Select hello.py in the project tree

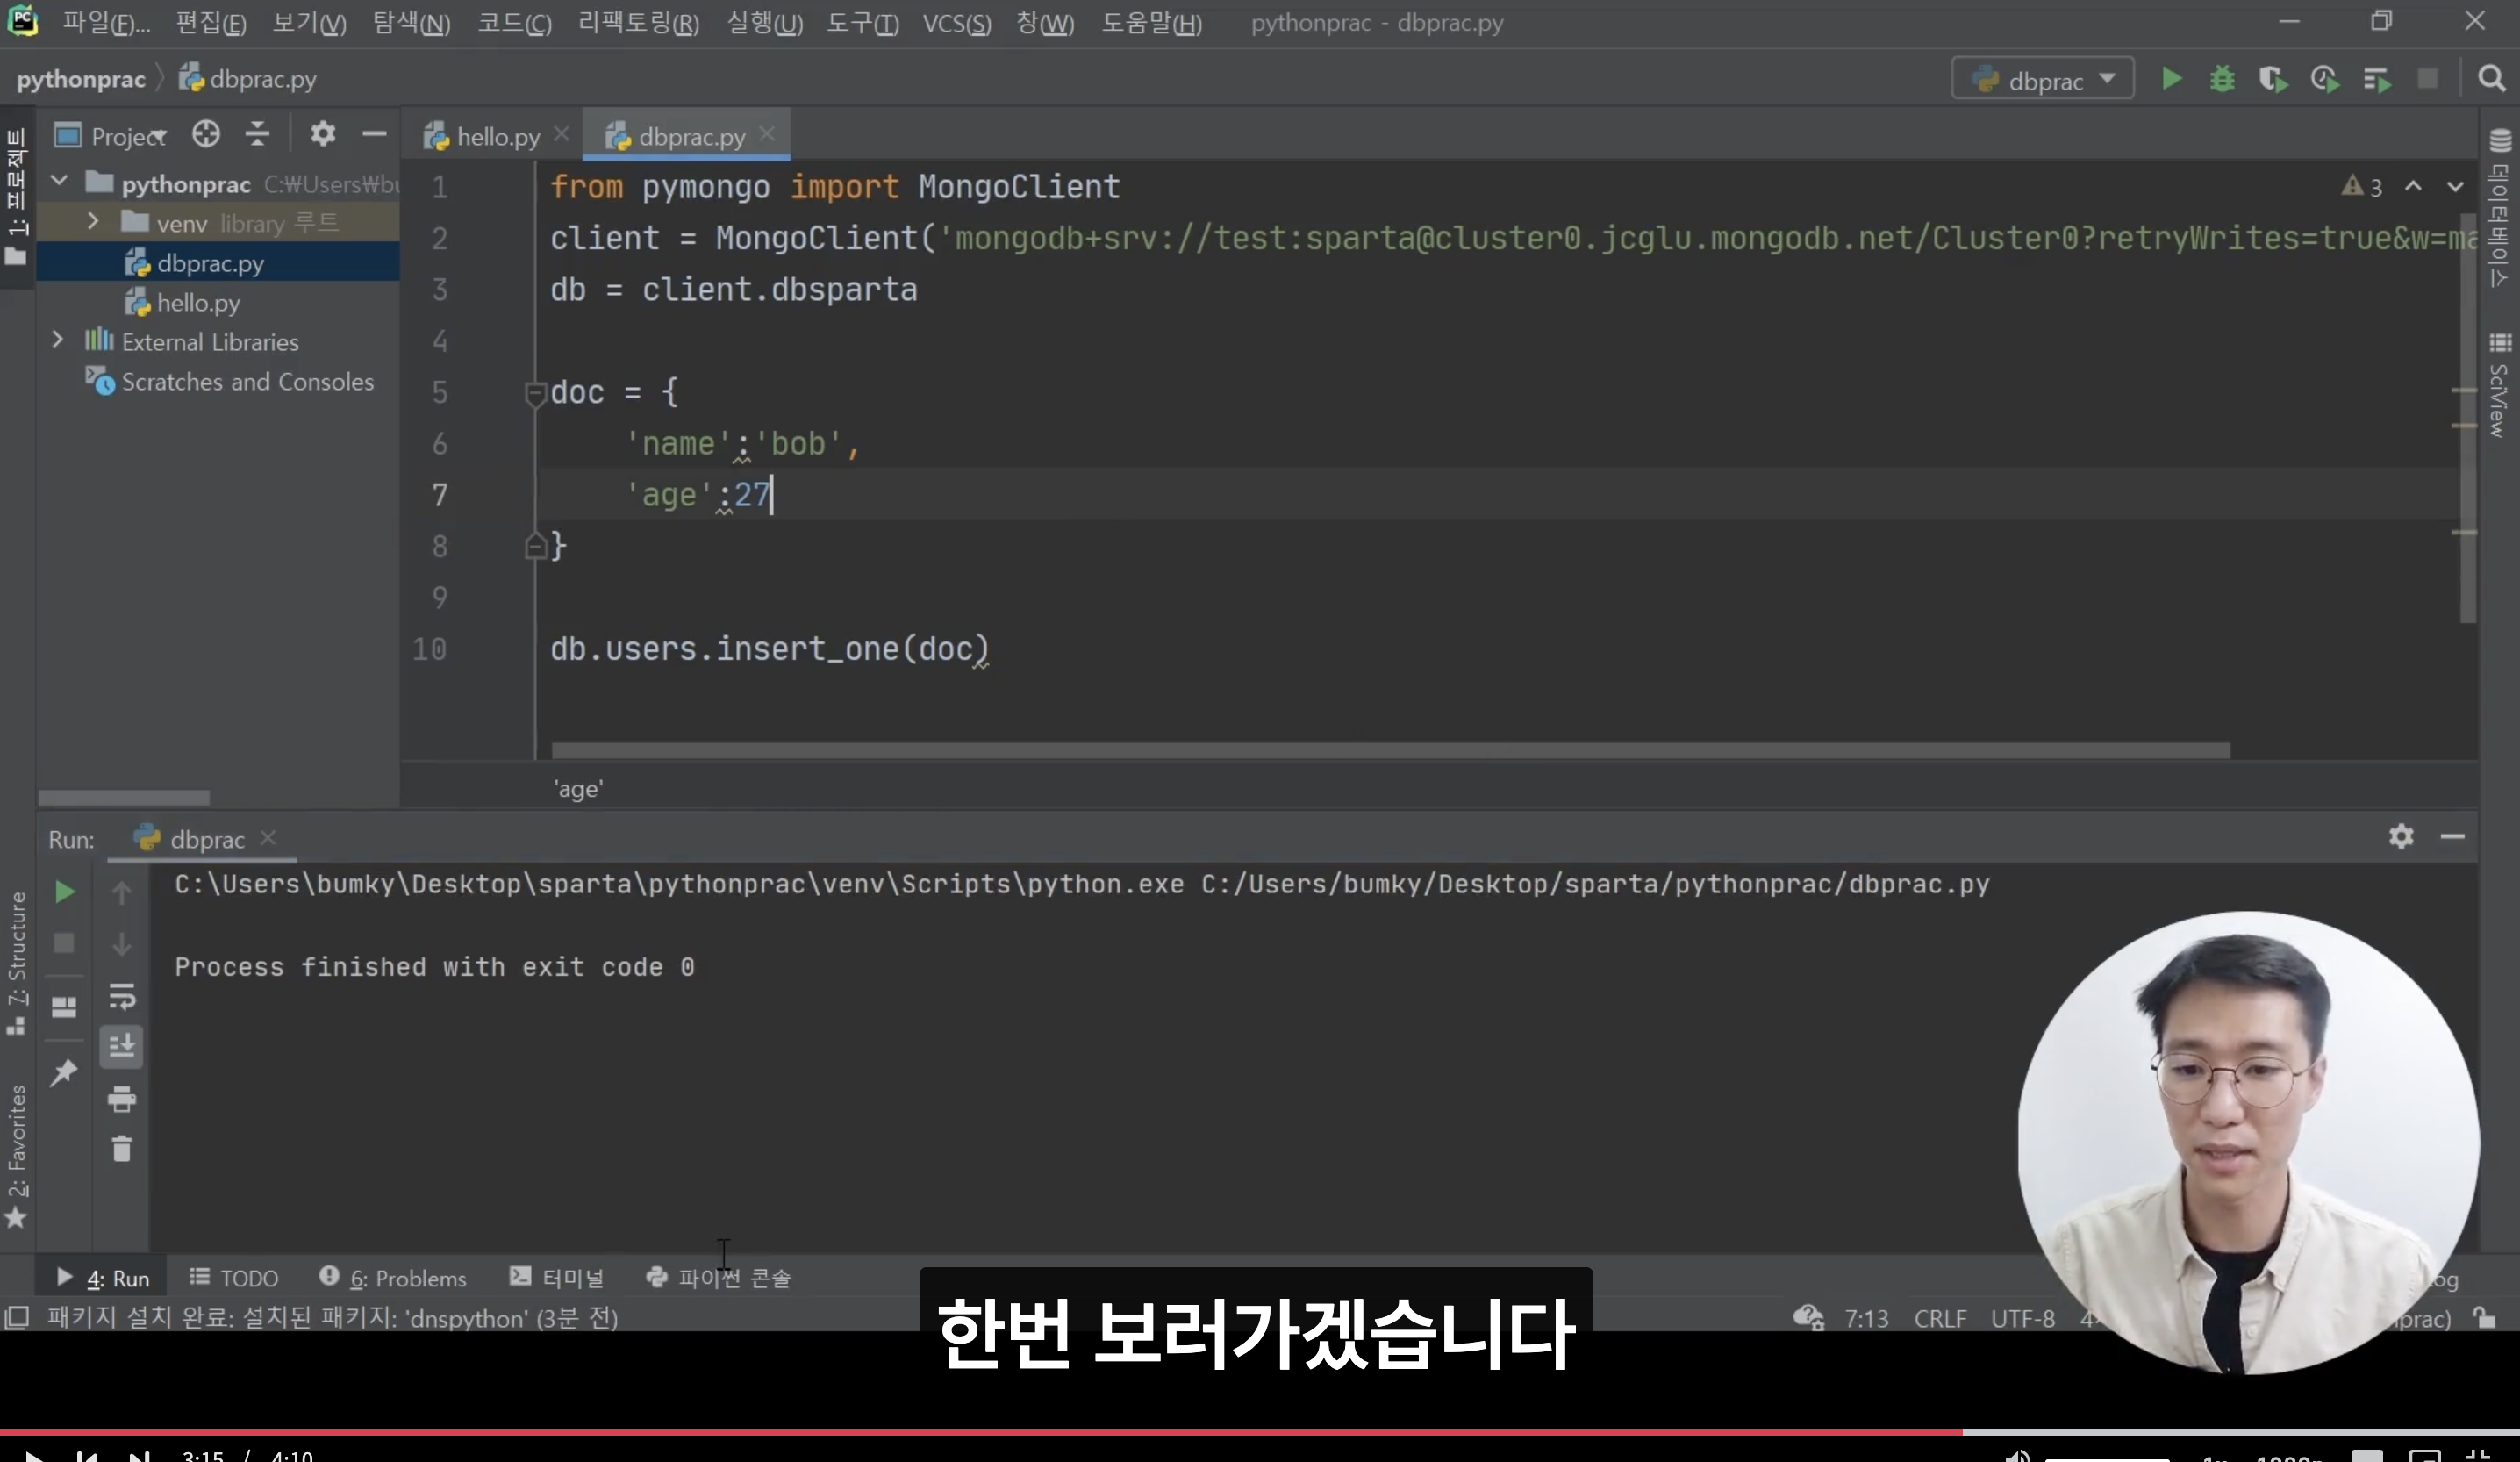coord(198,302)
